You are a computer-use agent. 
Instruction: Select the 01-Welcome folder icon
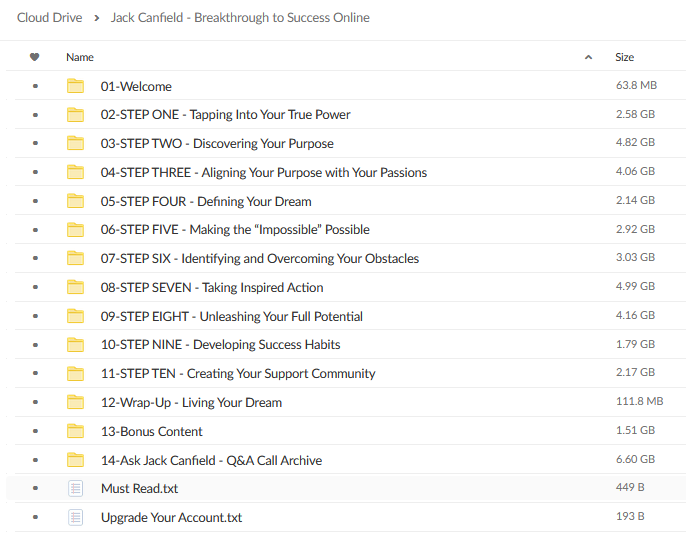click(76, 86)
